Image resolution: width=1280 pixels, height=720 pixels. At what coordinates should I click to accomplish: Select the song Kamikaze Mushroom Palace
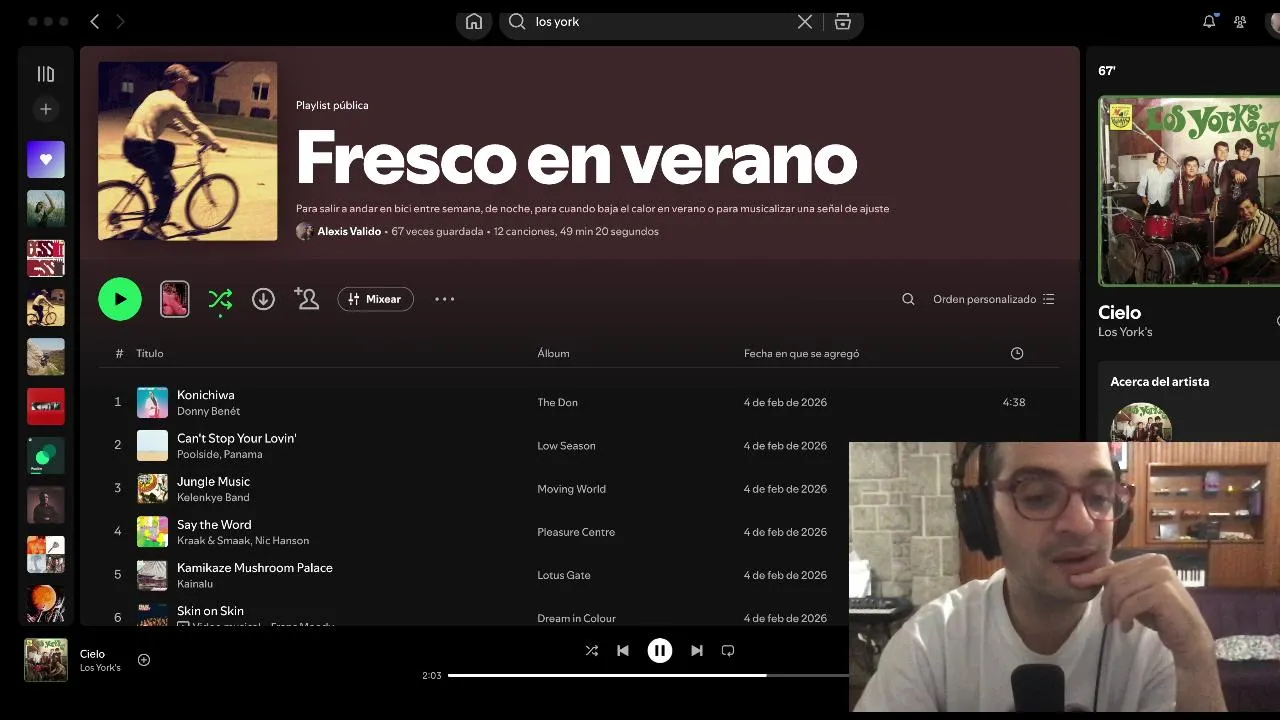(x=255, y=567)
